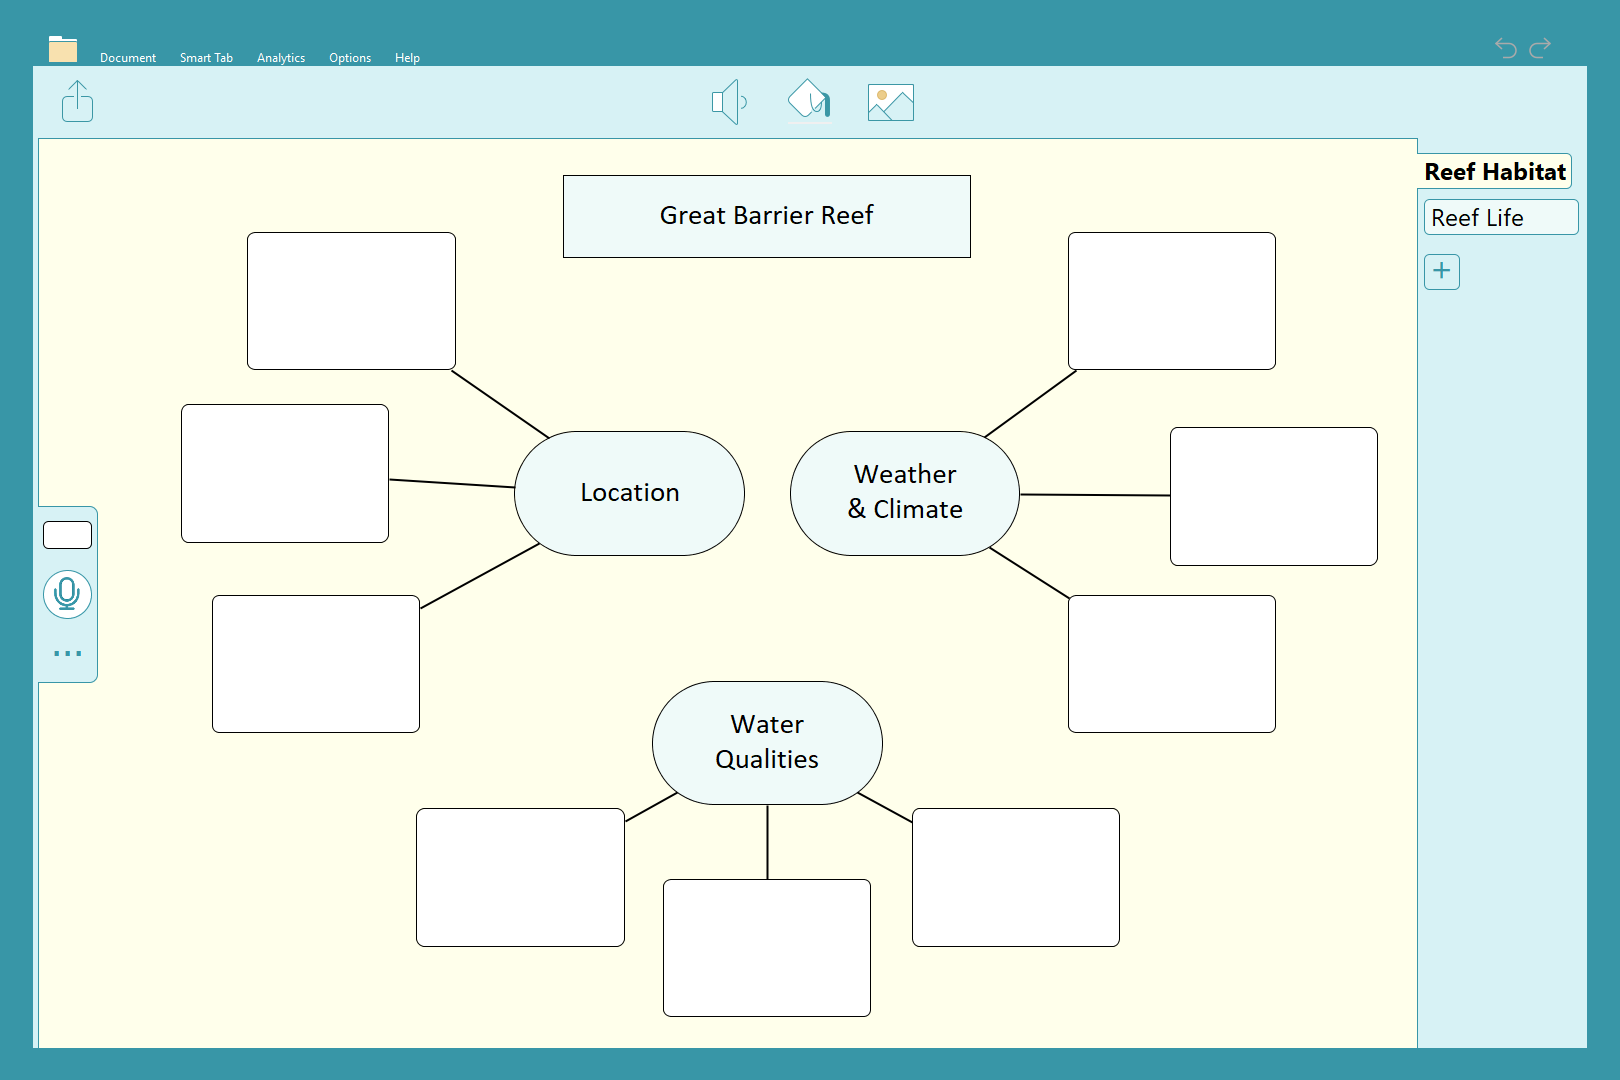Open the Smart Tab menu
The height and width of the screenshot is (1080, 1620).
206,58
